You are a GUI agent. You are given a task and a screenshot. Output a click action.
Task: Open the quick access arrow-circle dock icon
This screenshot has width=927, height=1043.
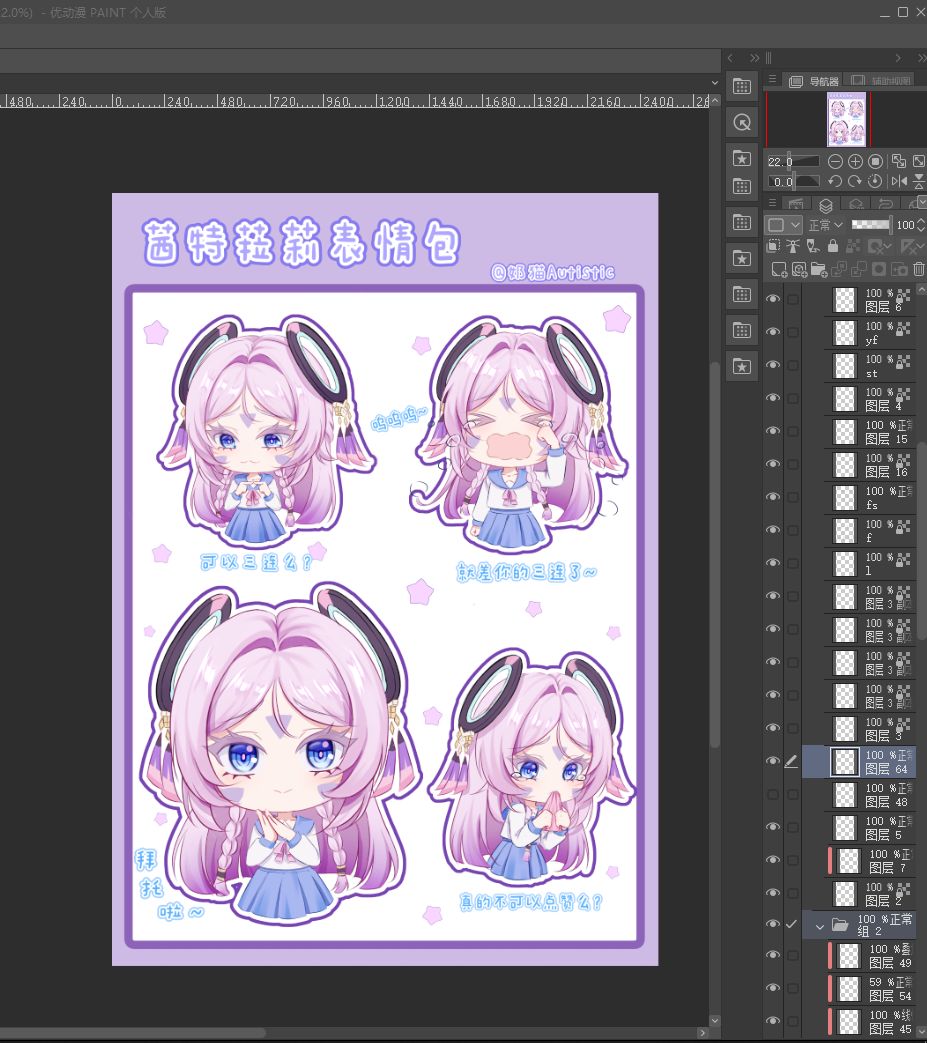(742, 122)
